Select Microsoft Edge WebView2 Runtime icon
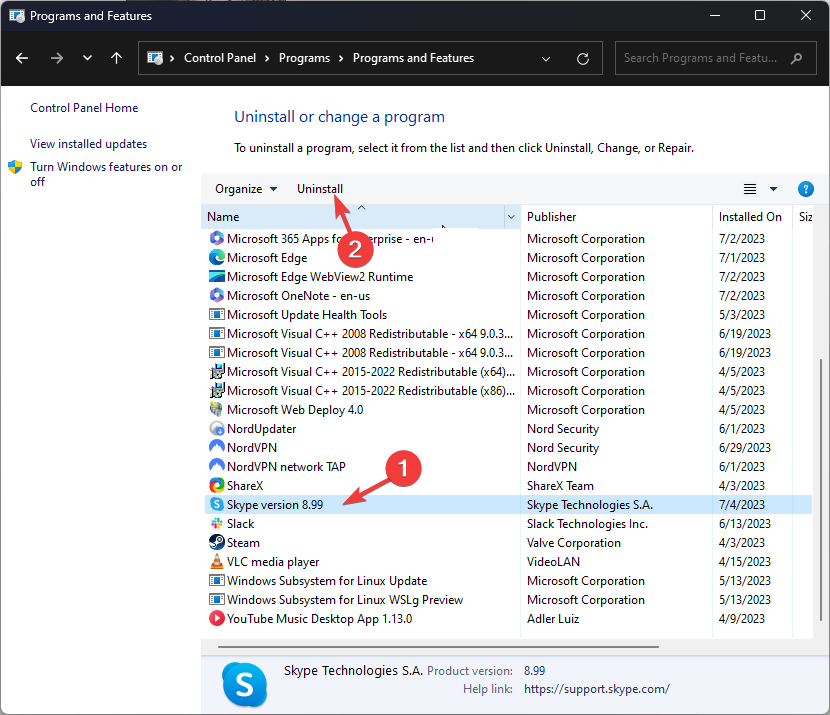The height and width of the screenshot is (715, 830). (x=216, y=276)
